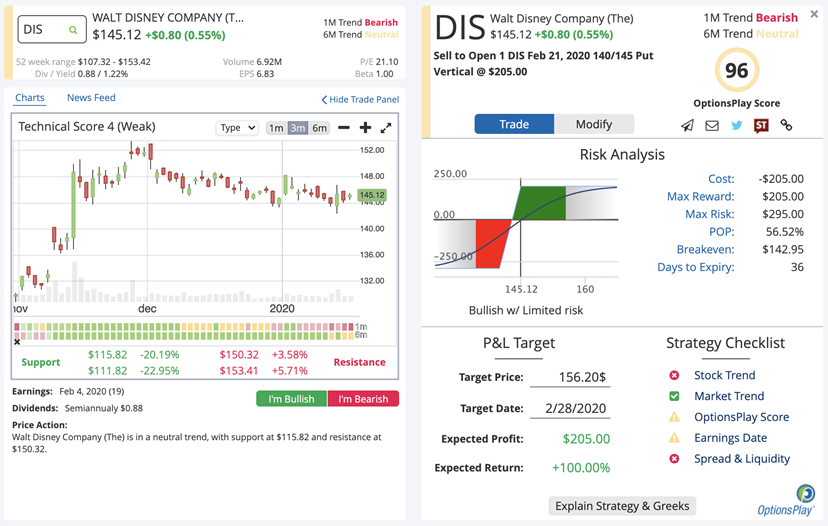Click the Max Reward label
The height and width of the screenshot is (526, 828).
point(701,196)
